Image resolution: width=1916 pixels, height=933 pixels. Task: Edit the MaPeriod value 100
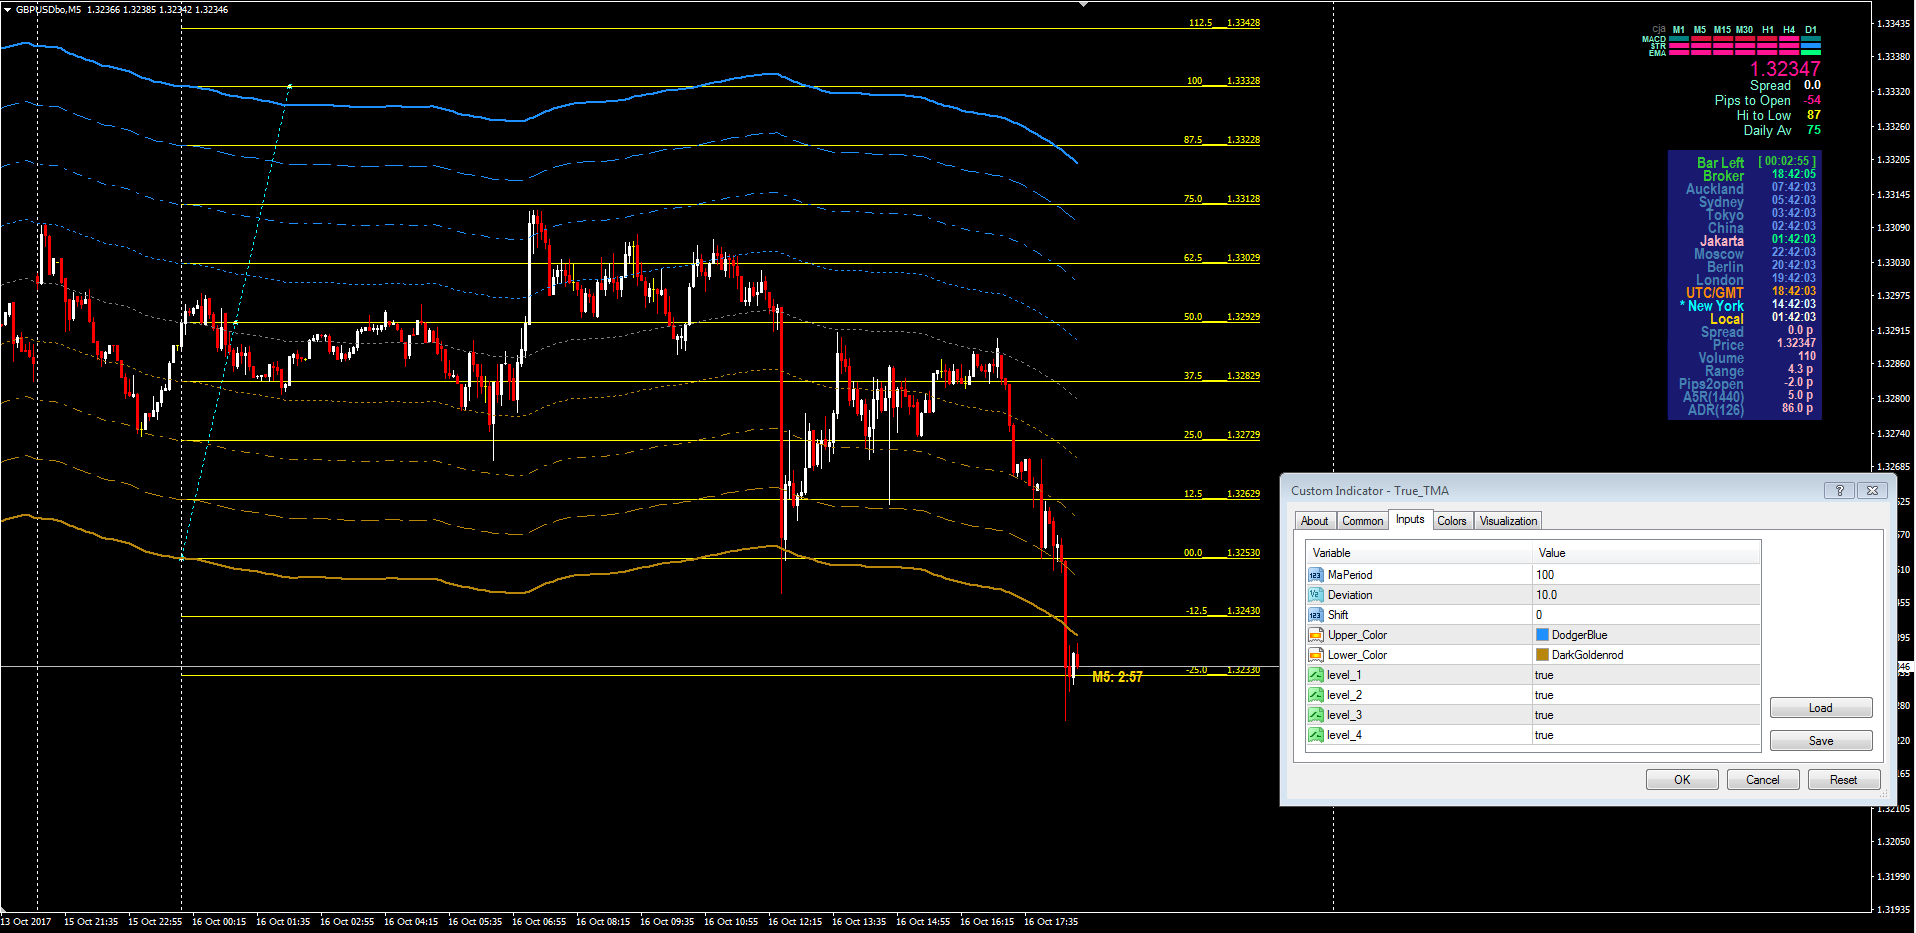click(x=1646, y=575)
